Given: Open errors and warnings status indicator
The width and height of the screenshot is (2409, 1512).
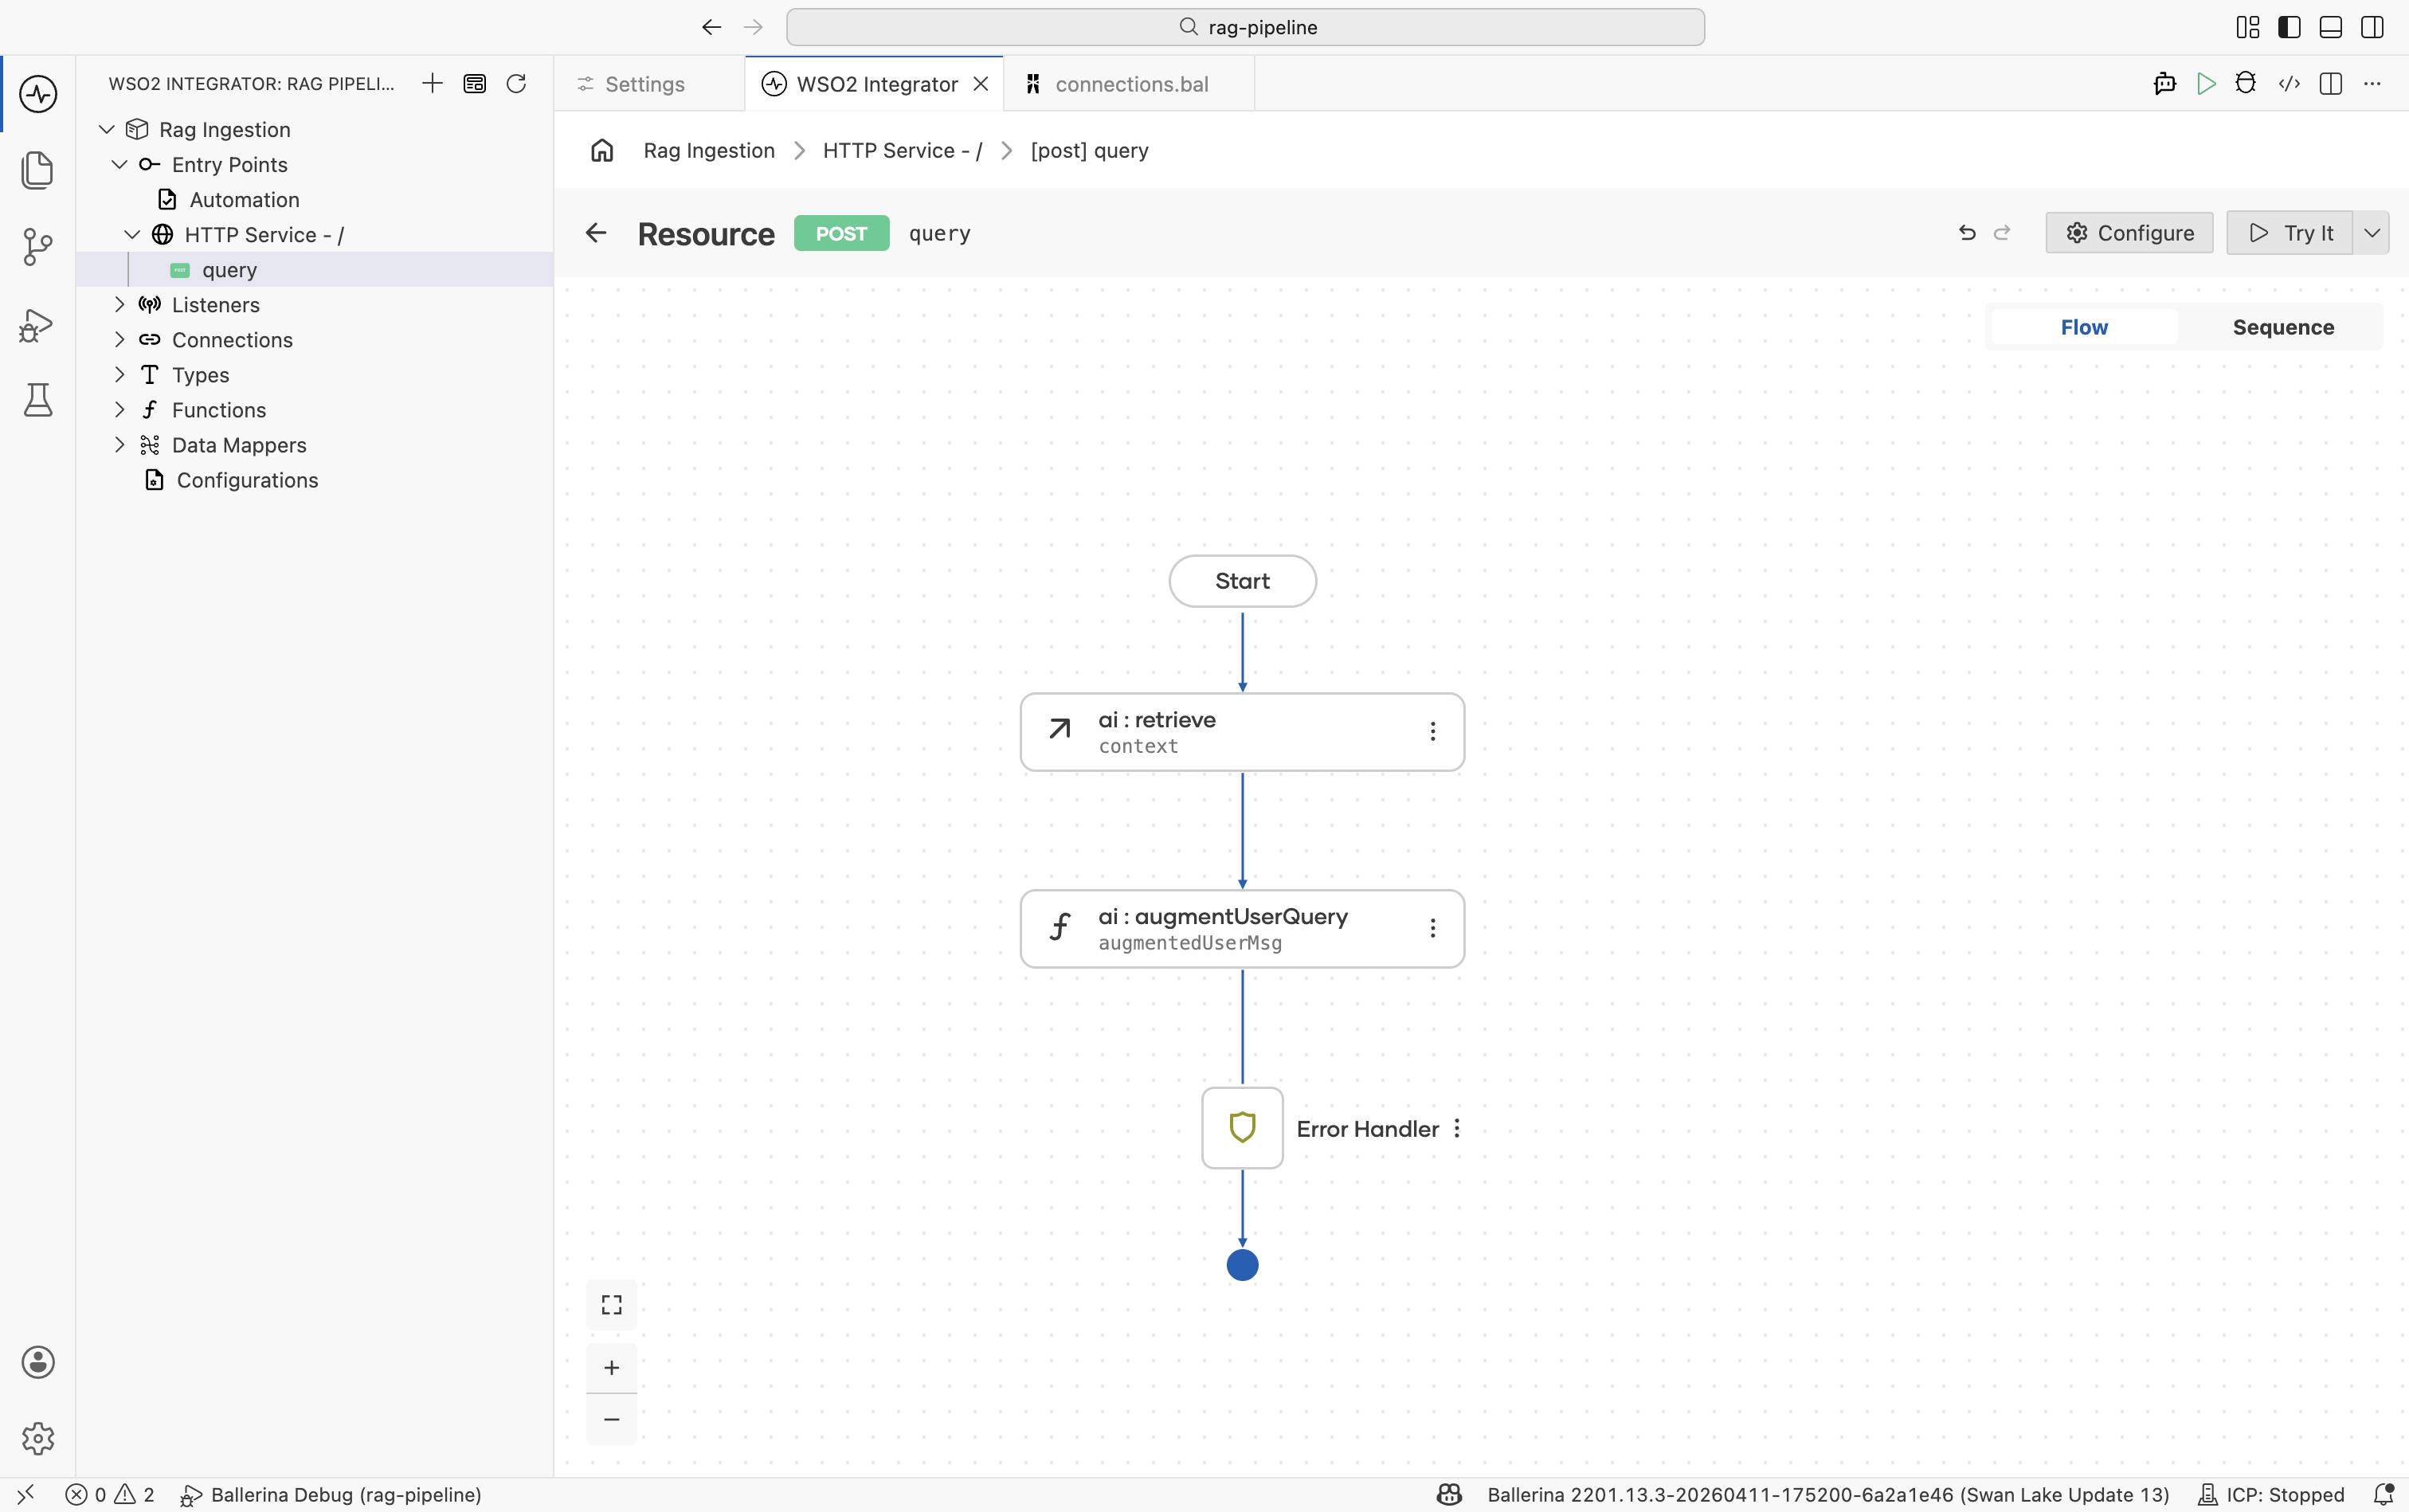Looking at the screenshot, I should tap(110, 1495).
